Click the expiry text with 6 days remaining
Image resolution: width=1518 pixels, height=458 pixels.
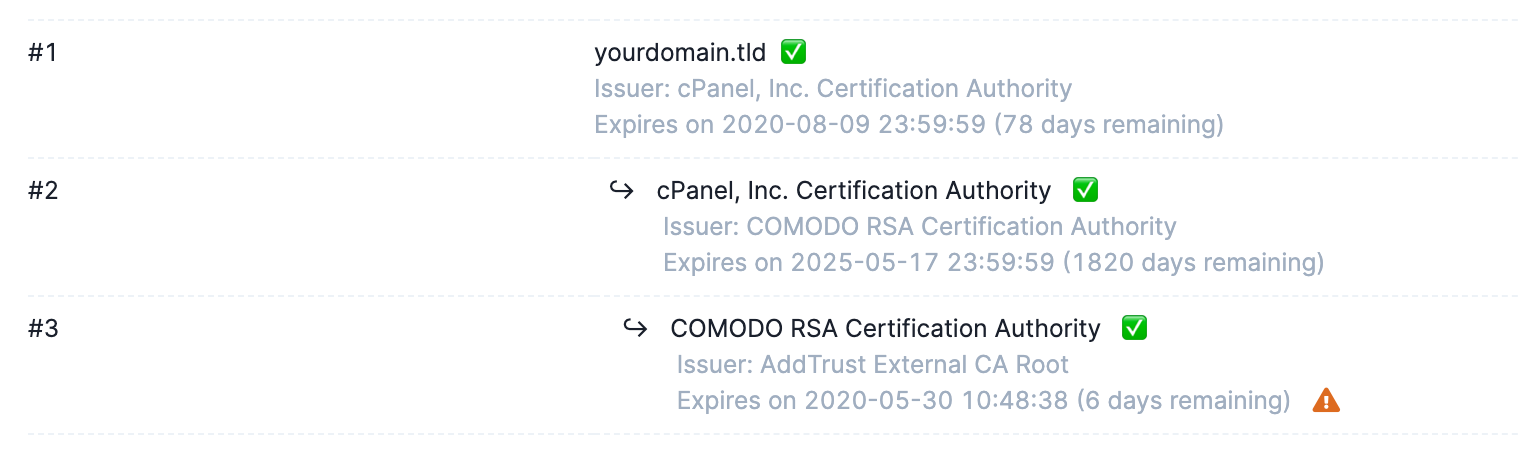[984, 401]
